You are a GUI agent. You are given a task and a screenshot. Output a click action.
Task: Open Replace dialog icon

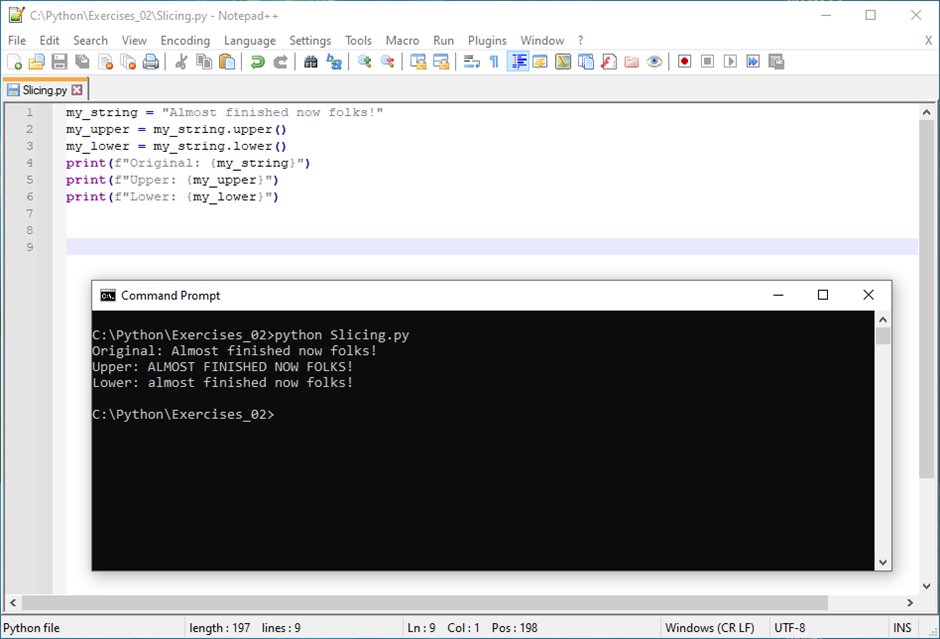[x=334, y=62]
